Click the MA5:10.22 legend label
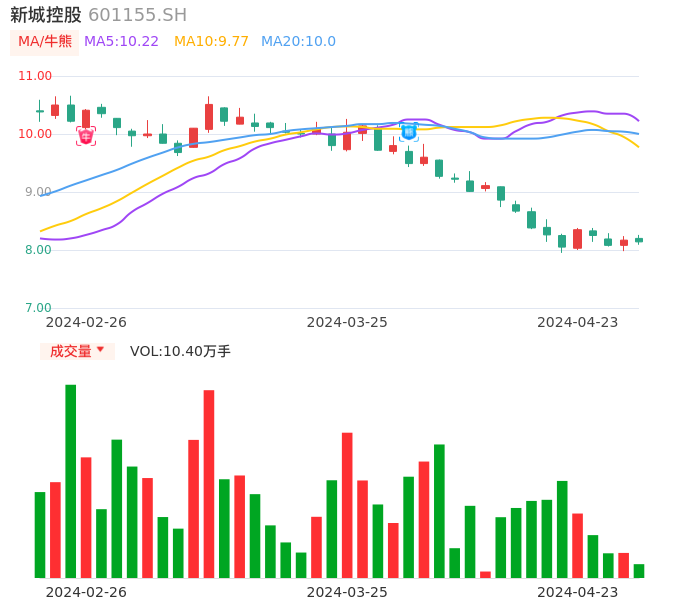 coord(121,42)
